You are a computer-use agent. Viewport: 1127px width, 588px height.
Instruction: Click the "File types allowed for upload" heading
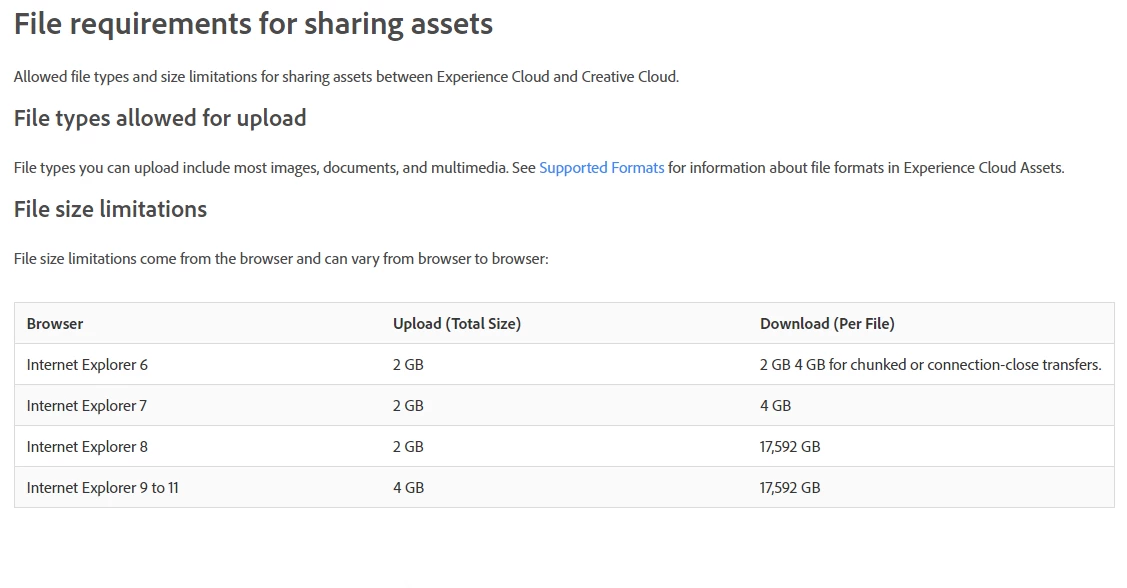pos(160,118)
